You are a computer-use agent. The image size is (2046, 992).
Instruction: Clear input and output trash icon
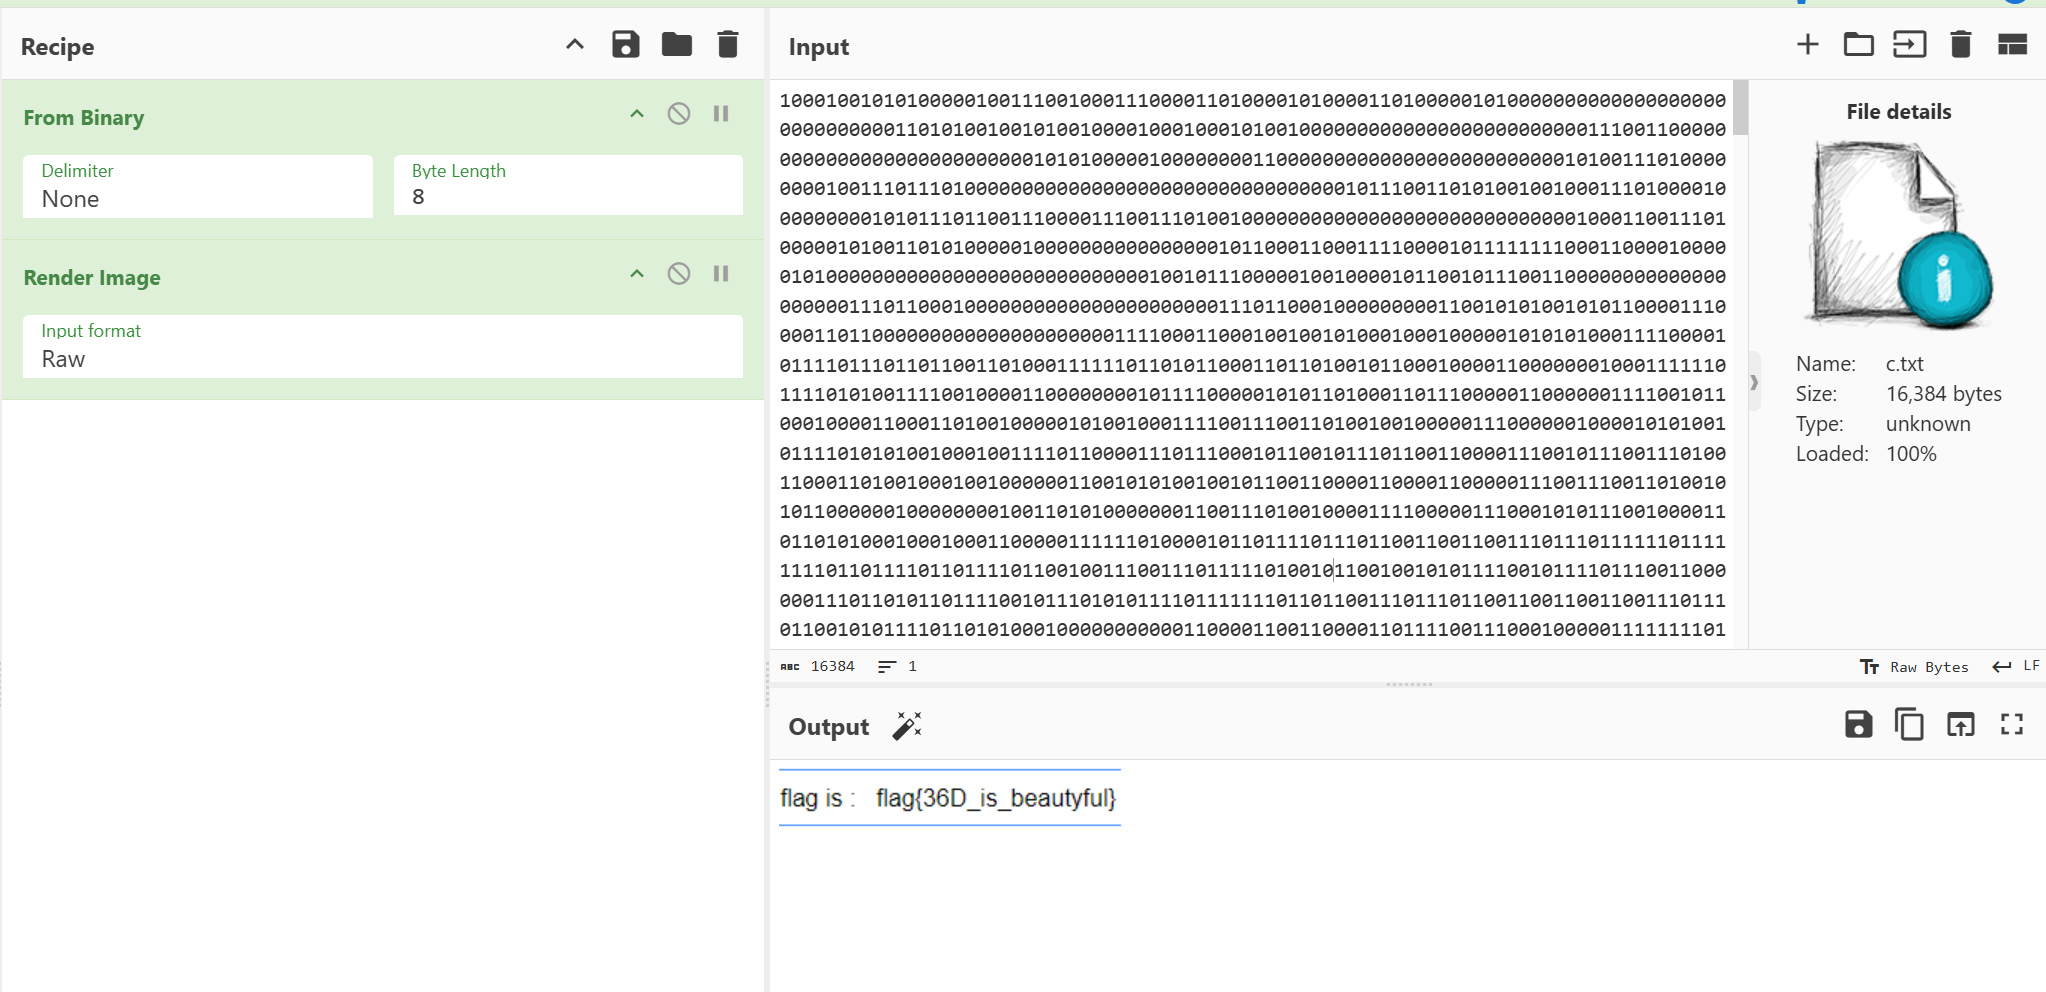click(1960, 45)
